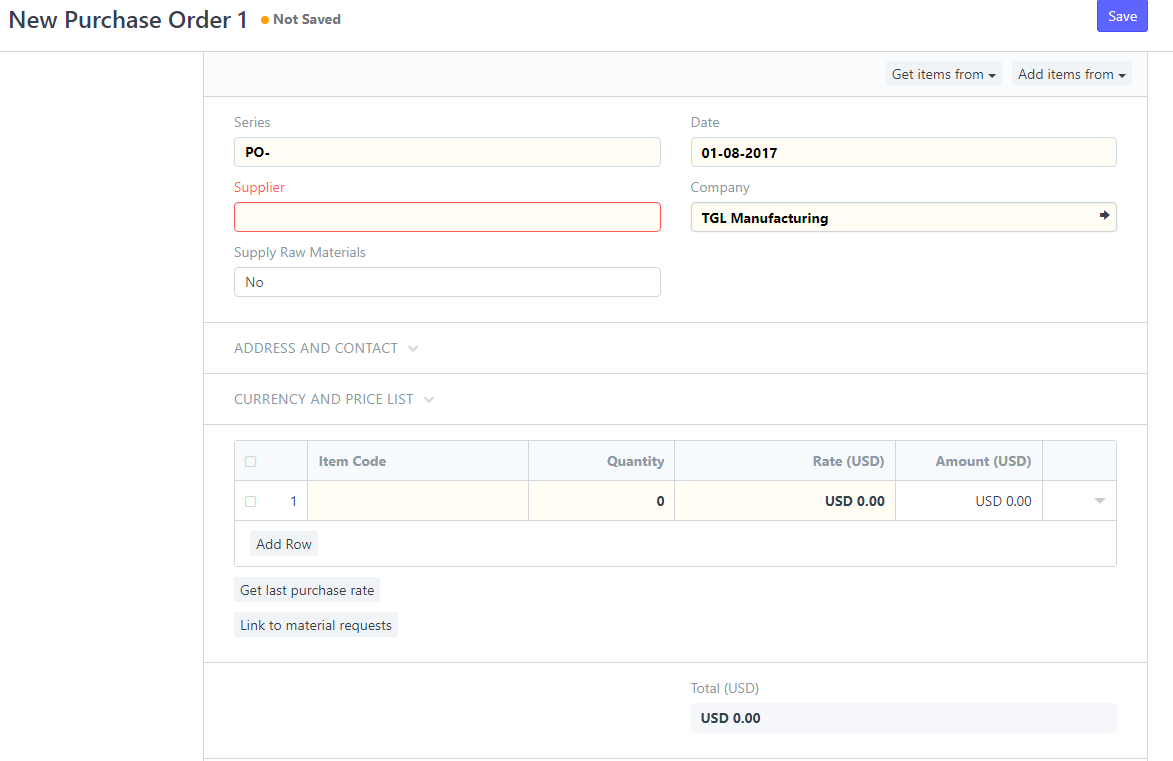Open row 1 via its row number link
The image size is (1173, 761).
[293, 501]
